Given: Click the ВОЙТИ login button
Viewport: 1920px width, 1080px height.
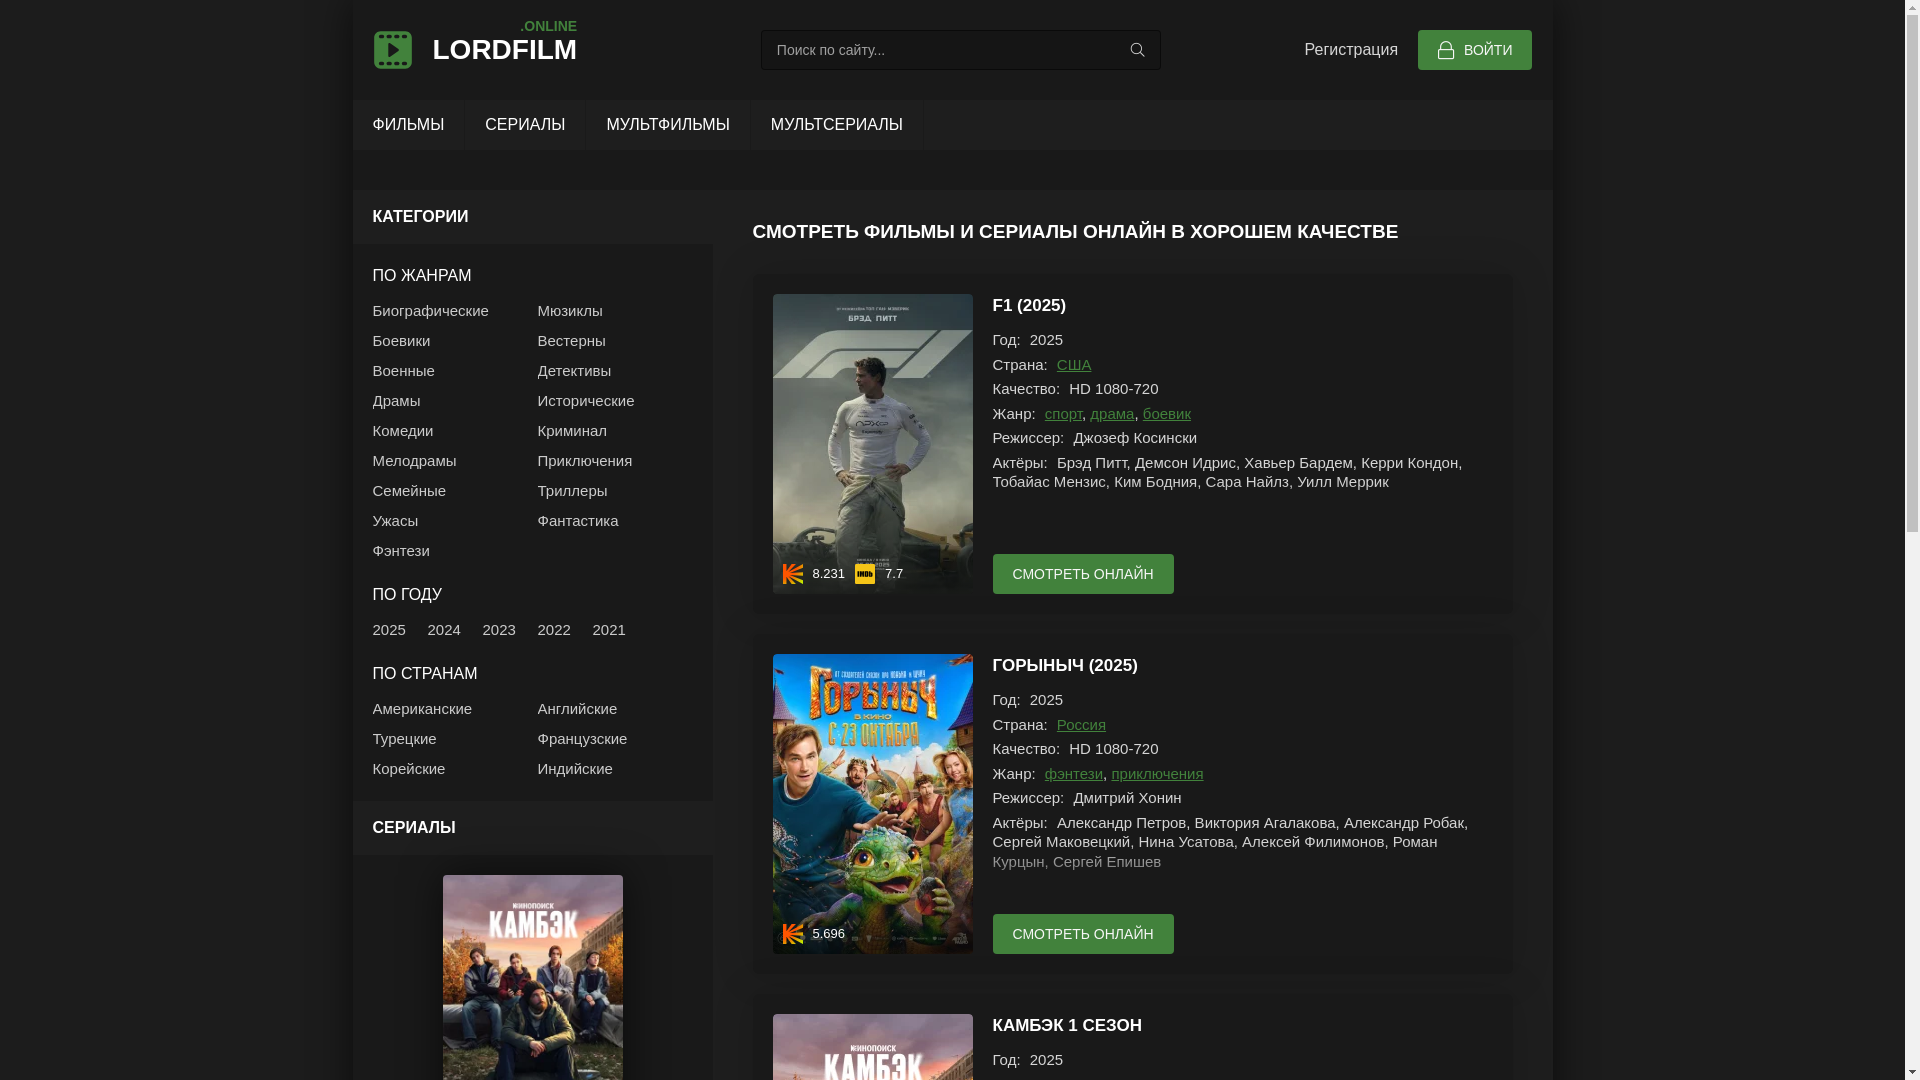Looking at the screenshot, I should click(1474, 50).
